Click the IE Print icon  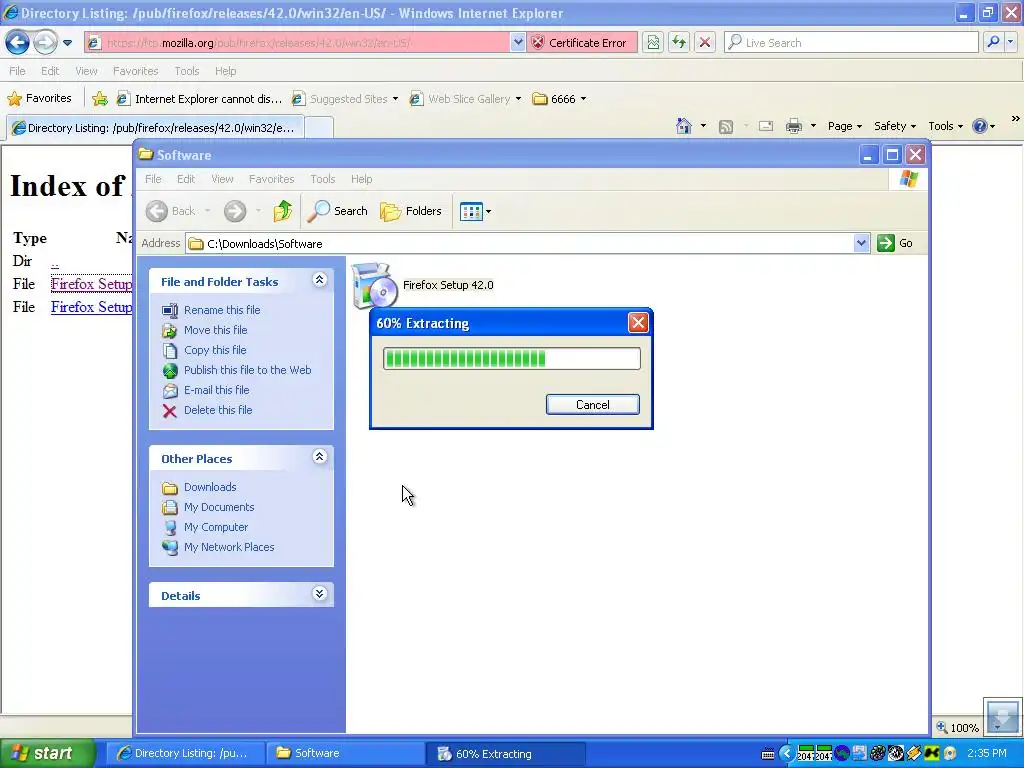pyautogui.click(x=793, y=126)
